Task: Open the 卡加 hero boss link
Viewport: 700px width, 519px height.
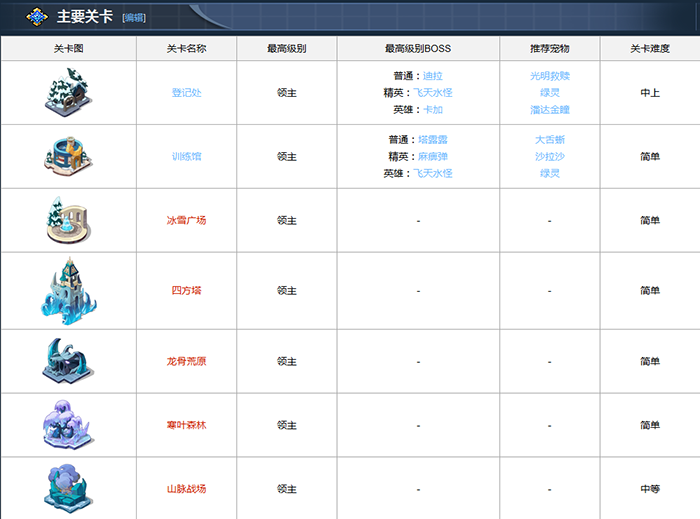Action: (432, 110)
